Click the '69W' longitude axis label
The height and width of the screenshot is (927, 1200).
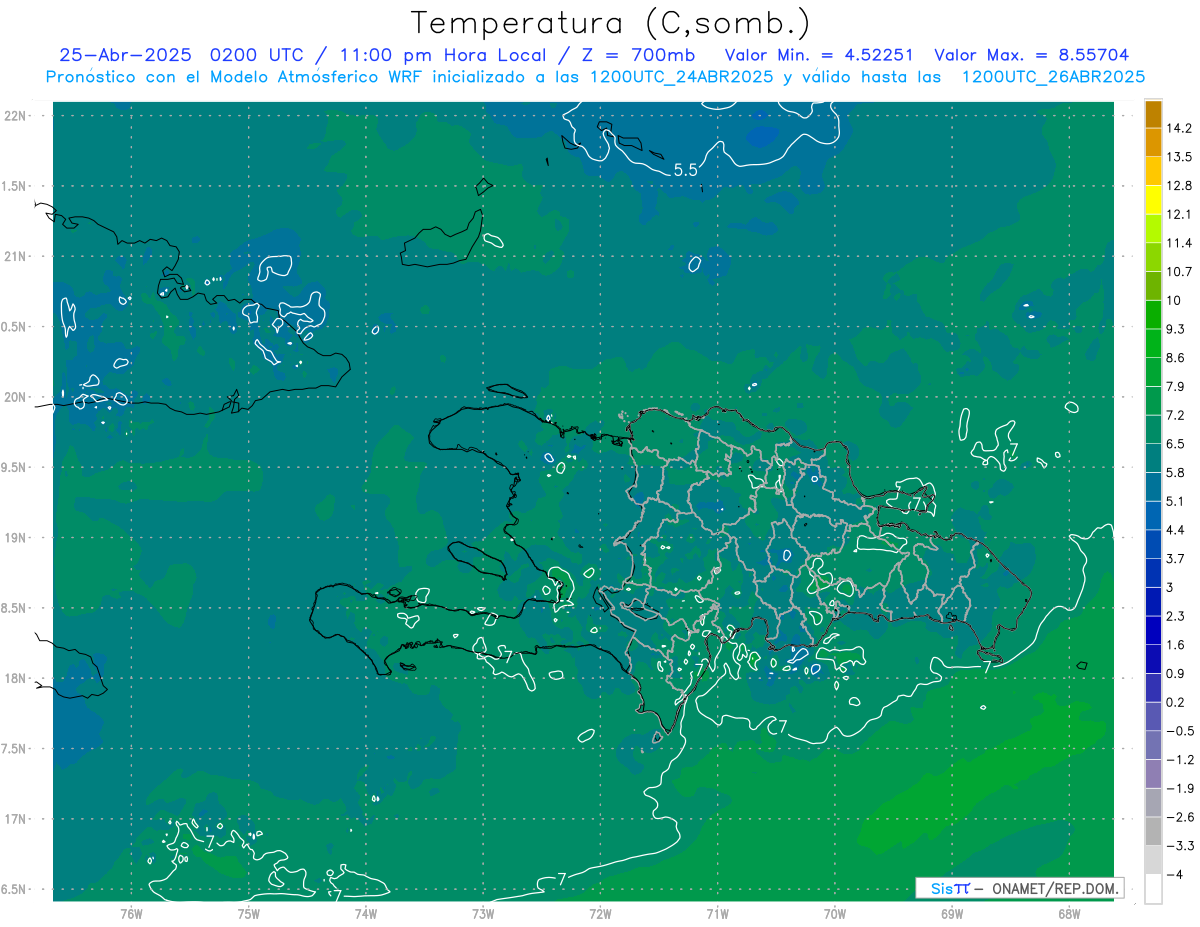click(952, 913)
